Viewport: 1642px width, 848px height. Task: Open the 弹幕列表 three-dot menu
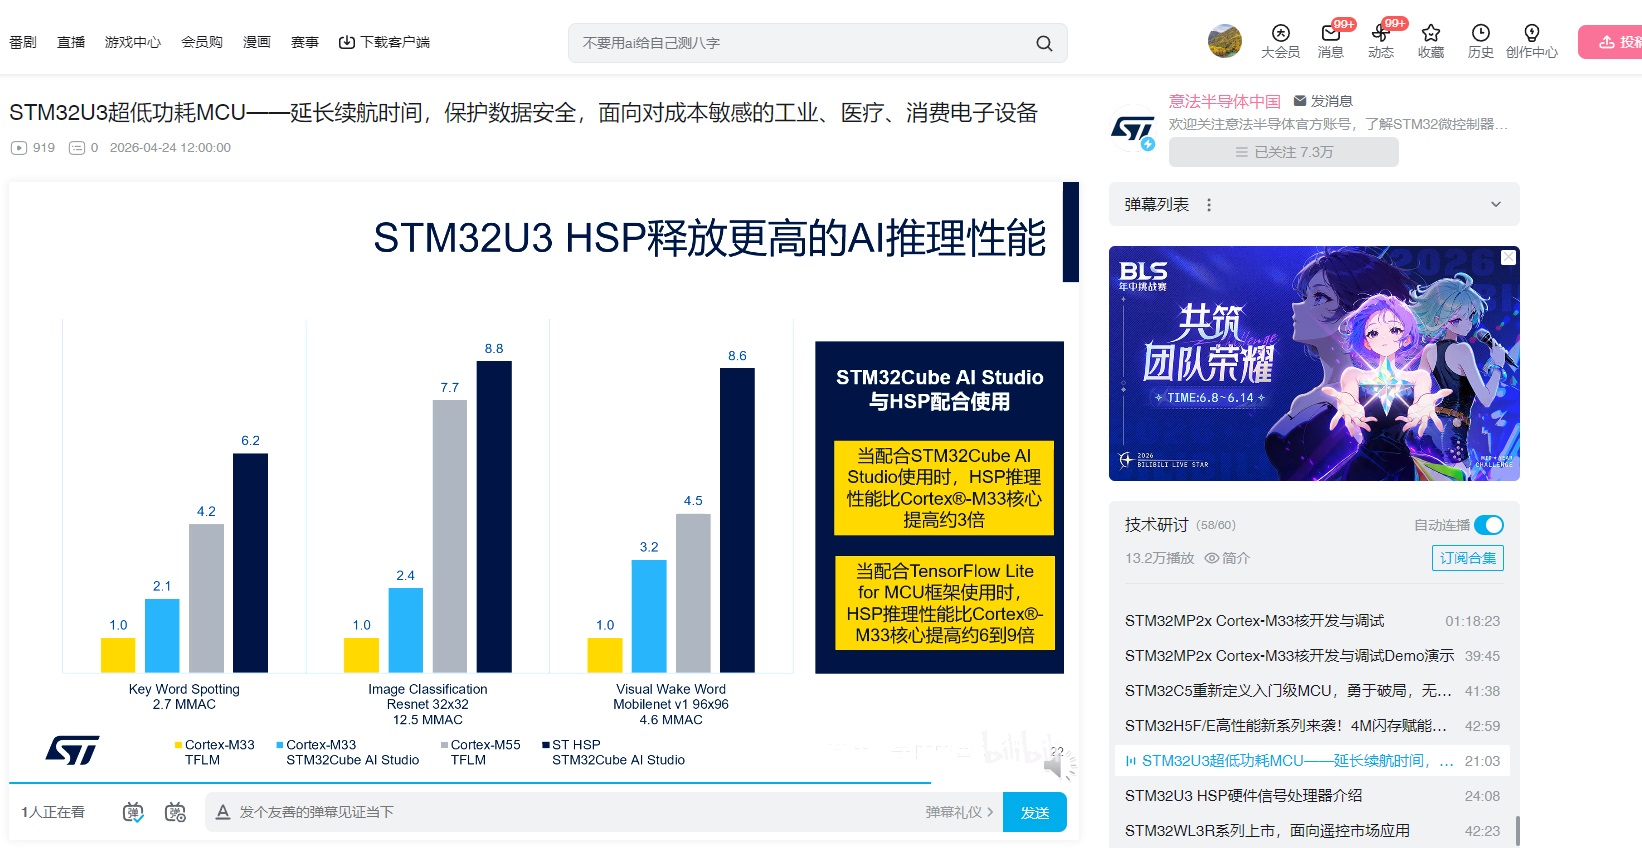1209,204
